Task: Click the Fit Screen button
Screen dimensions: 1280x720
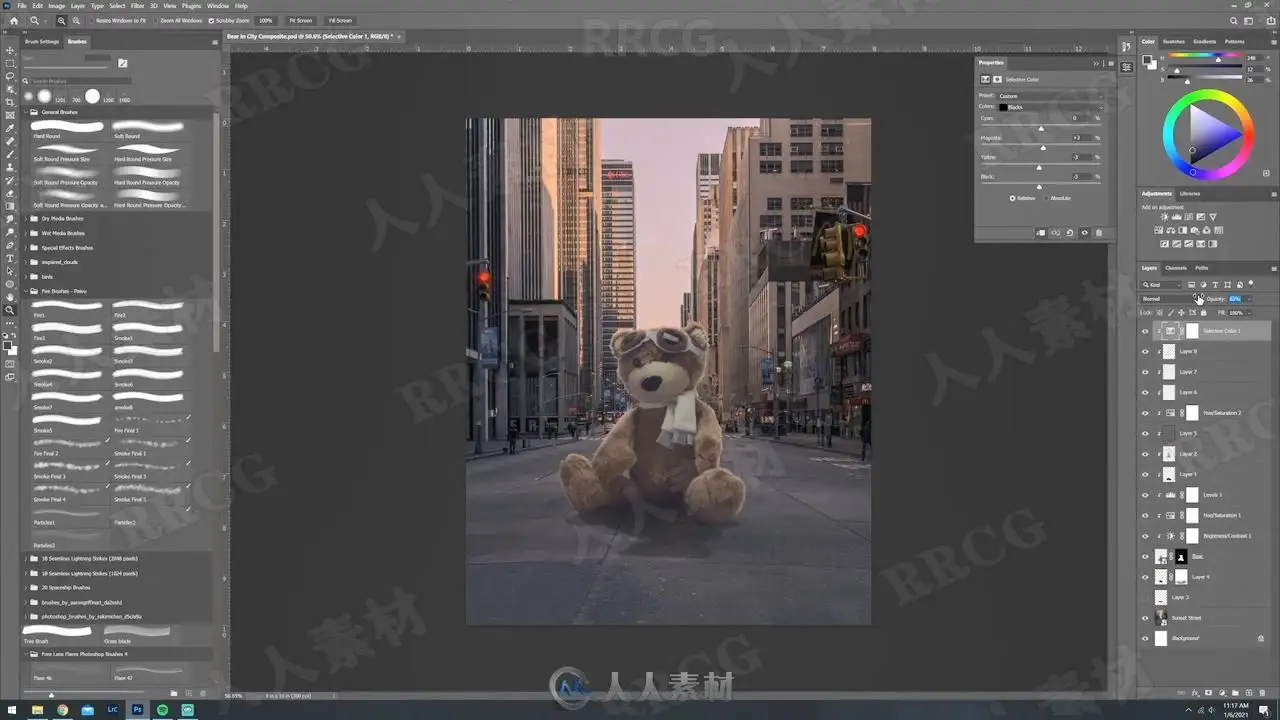Action: coord(300,20)
